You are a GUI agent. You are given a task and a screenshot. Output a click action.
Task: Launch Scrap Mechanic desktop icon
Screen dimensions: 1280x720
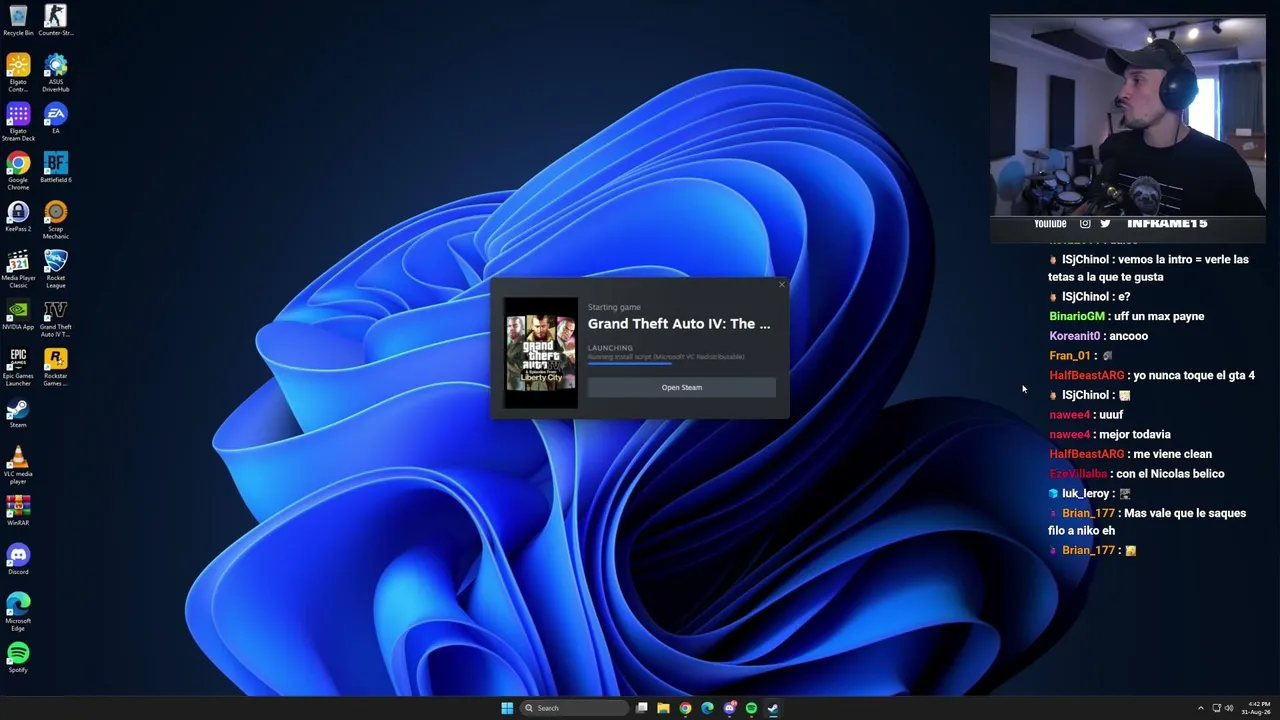[55, 220]
